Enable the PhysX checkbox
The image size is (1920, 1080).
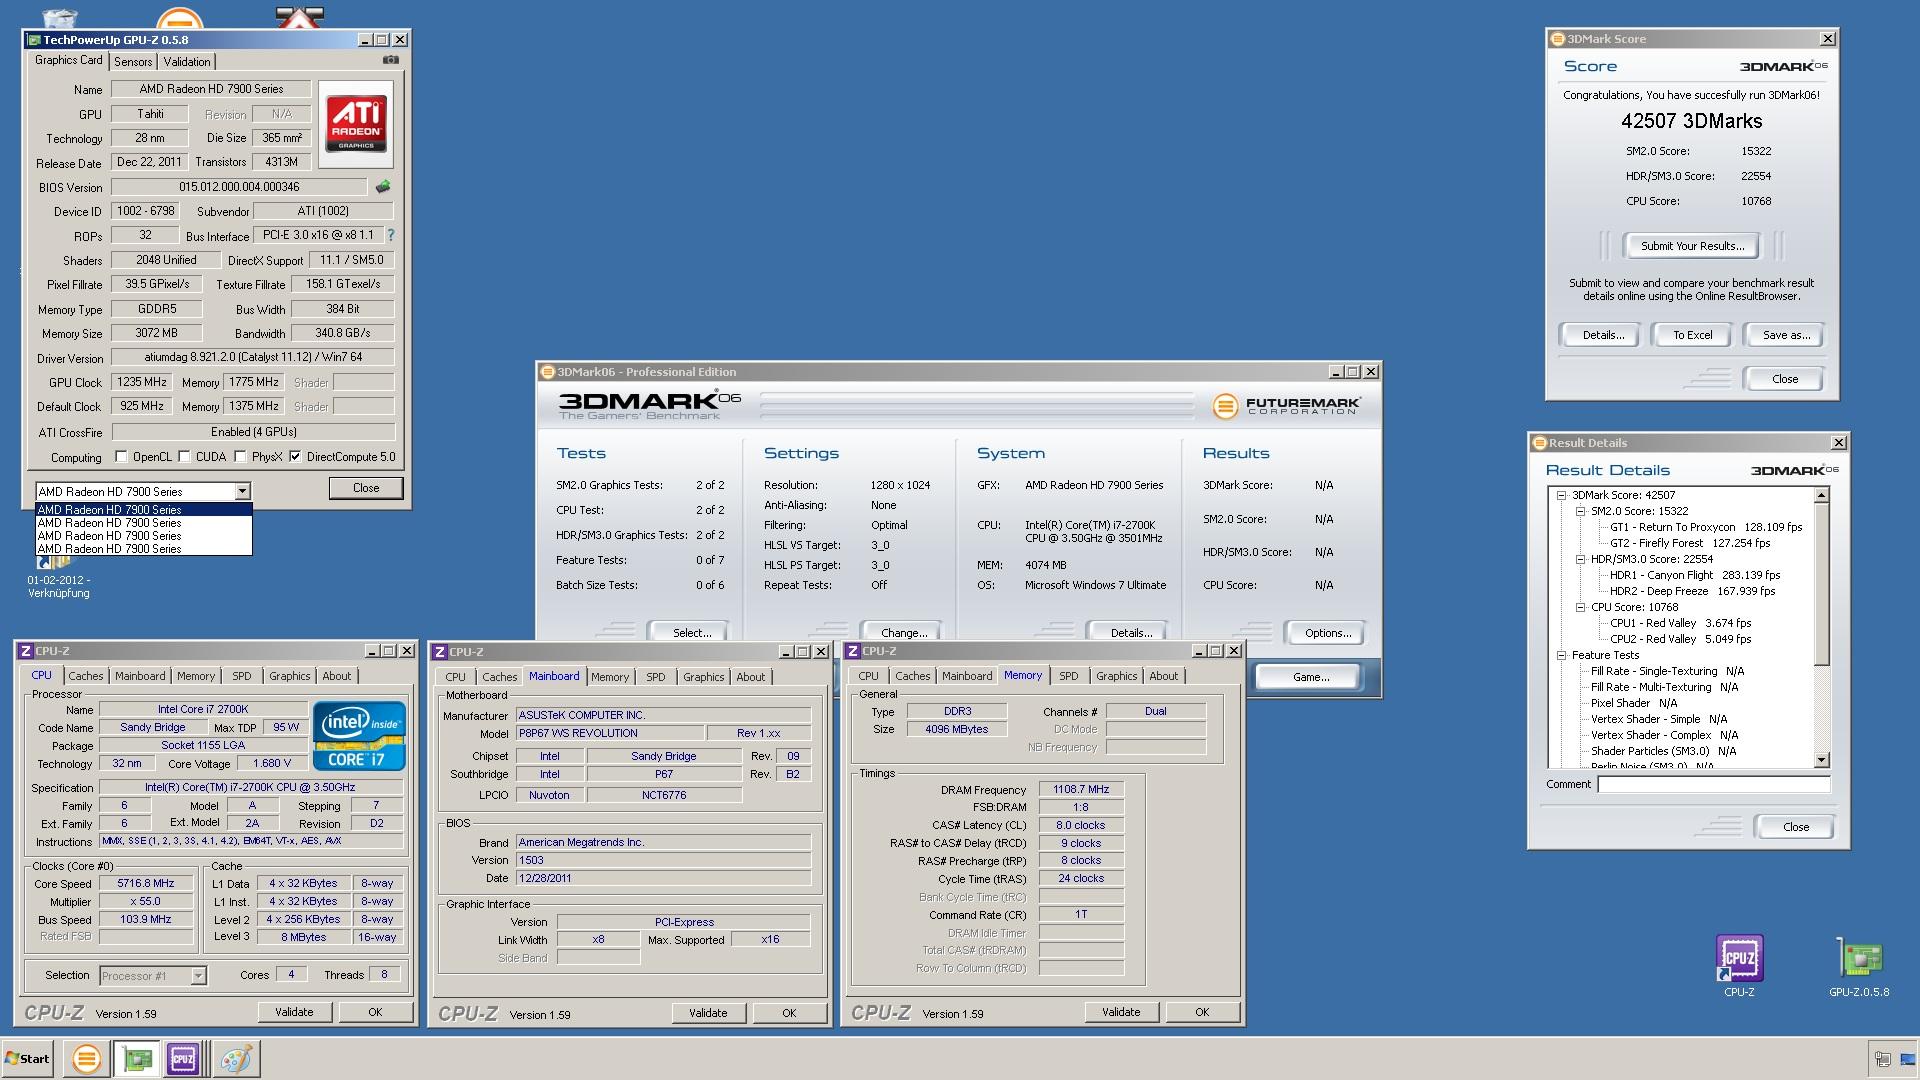240,457
